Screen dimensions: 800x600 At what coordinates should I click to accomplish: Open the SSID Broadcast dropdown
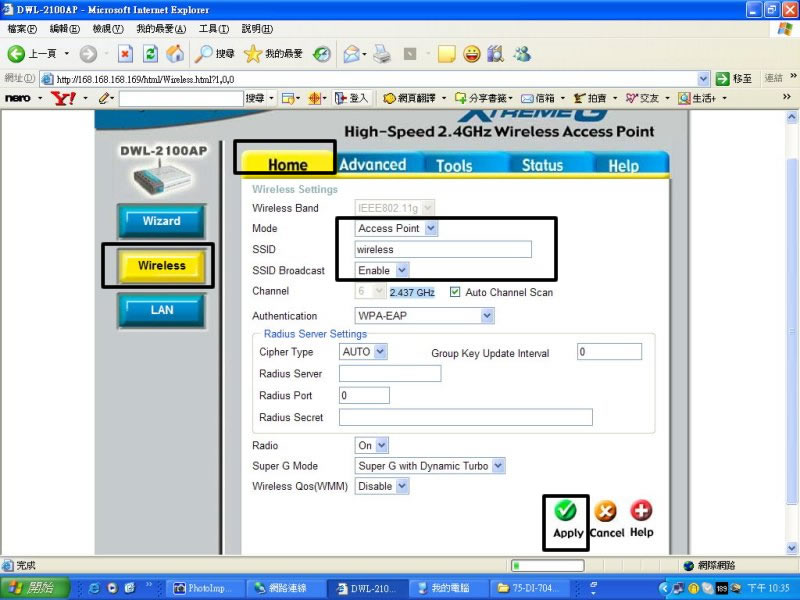click(402, 270)
